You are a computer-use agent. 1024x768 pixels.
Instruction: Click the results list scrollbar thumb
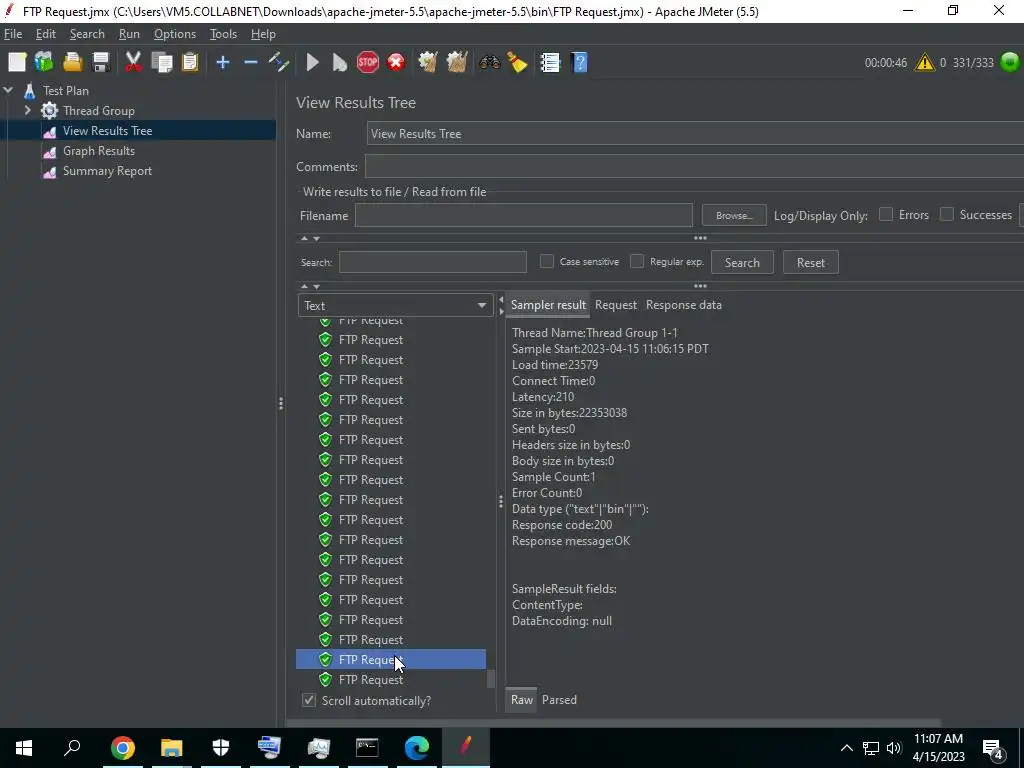(x=491, y=679)
